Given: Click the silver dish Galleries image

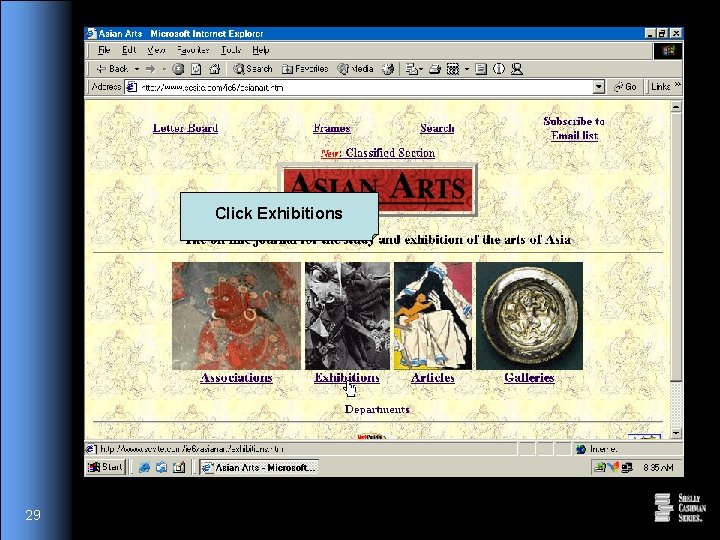Looking at the screenshot, I should tap(529, 315).
